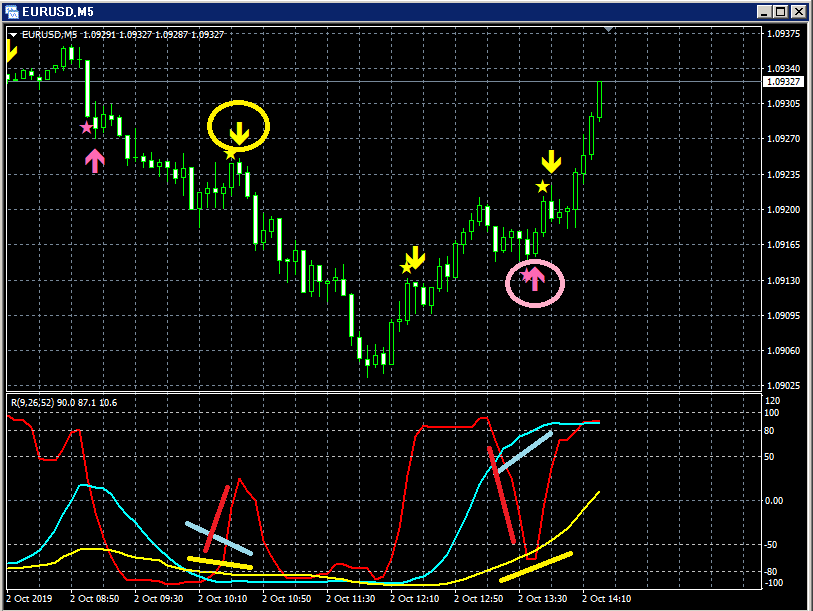Click the 2 Oct 10:10 time label
The width and height of the screenshot is (813, 611).
point(222,599)
